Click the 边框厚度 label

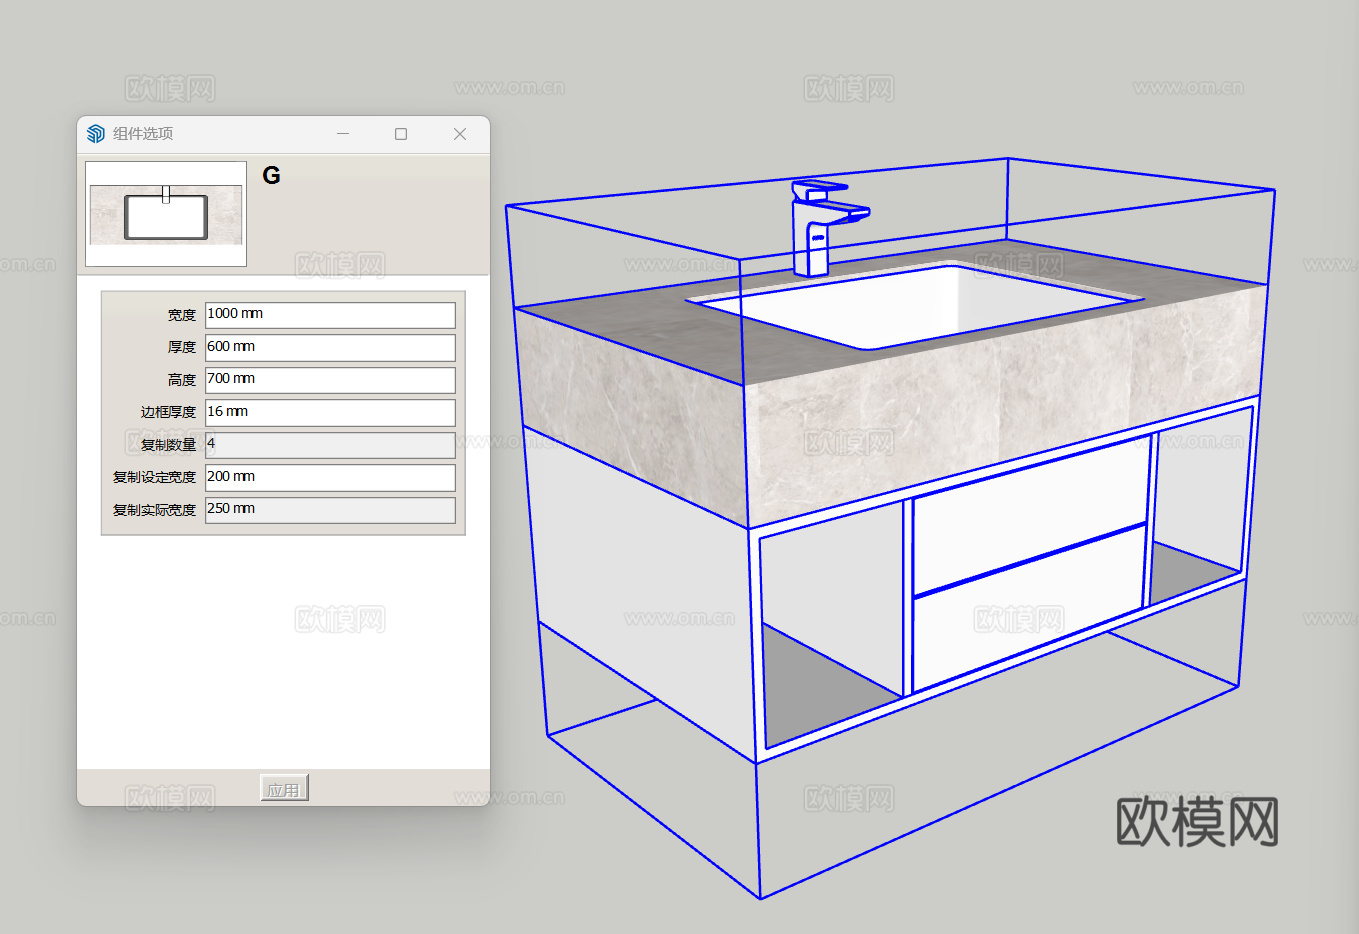tap(168, 412)
